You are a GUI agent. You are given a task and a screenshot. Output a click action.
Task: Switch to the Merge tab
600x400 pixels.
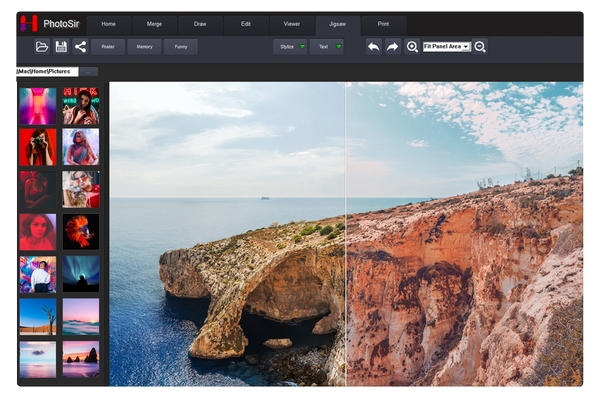tap(155, 23)
